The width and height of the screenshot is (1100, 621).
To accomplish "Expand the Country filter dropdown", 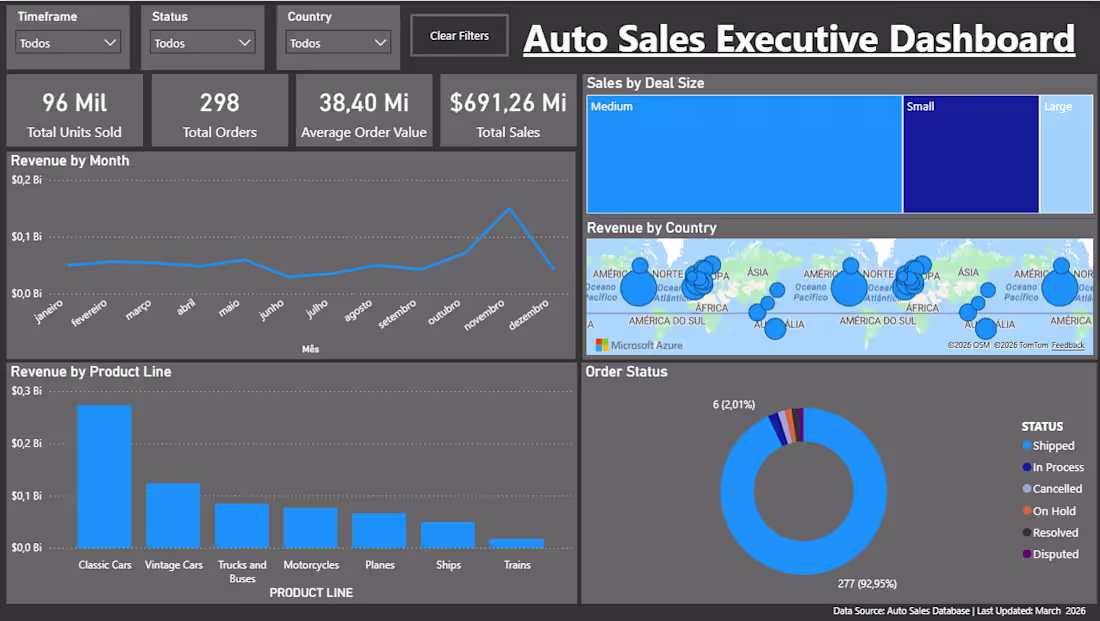I will tap(337, 42).
